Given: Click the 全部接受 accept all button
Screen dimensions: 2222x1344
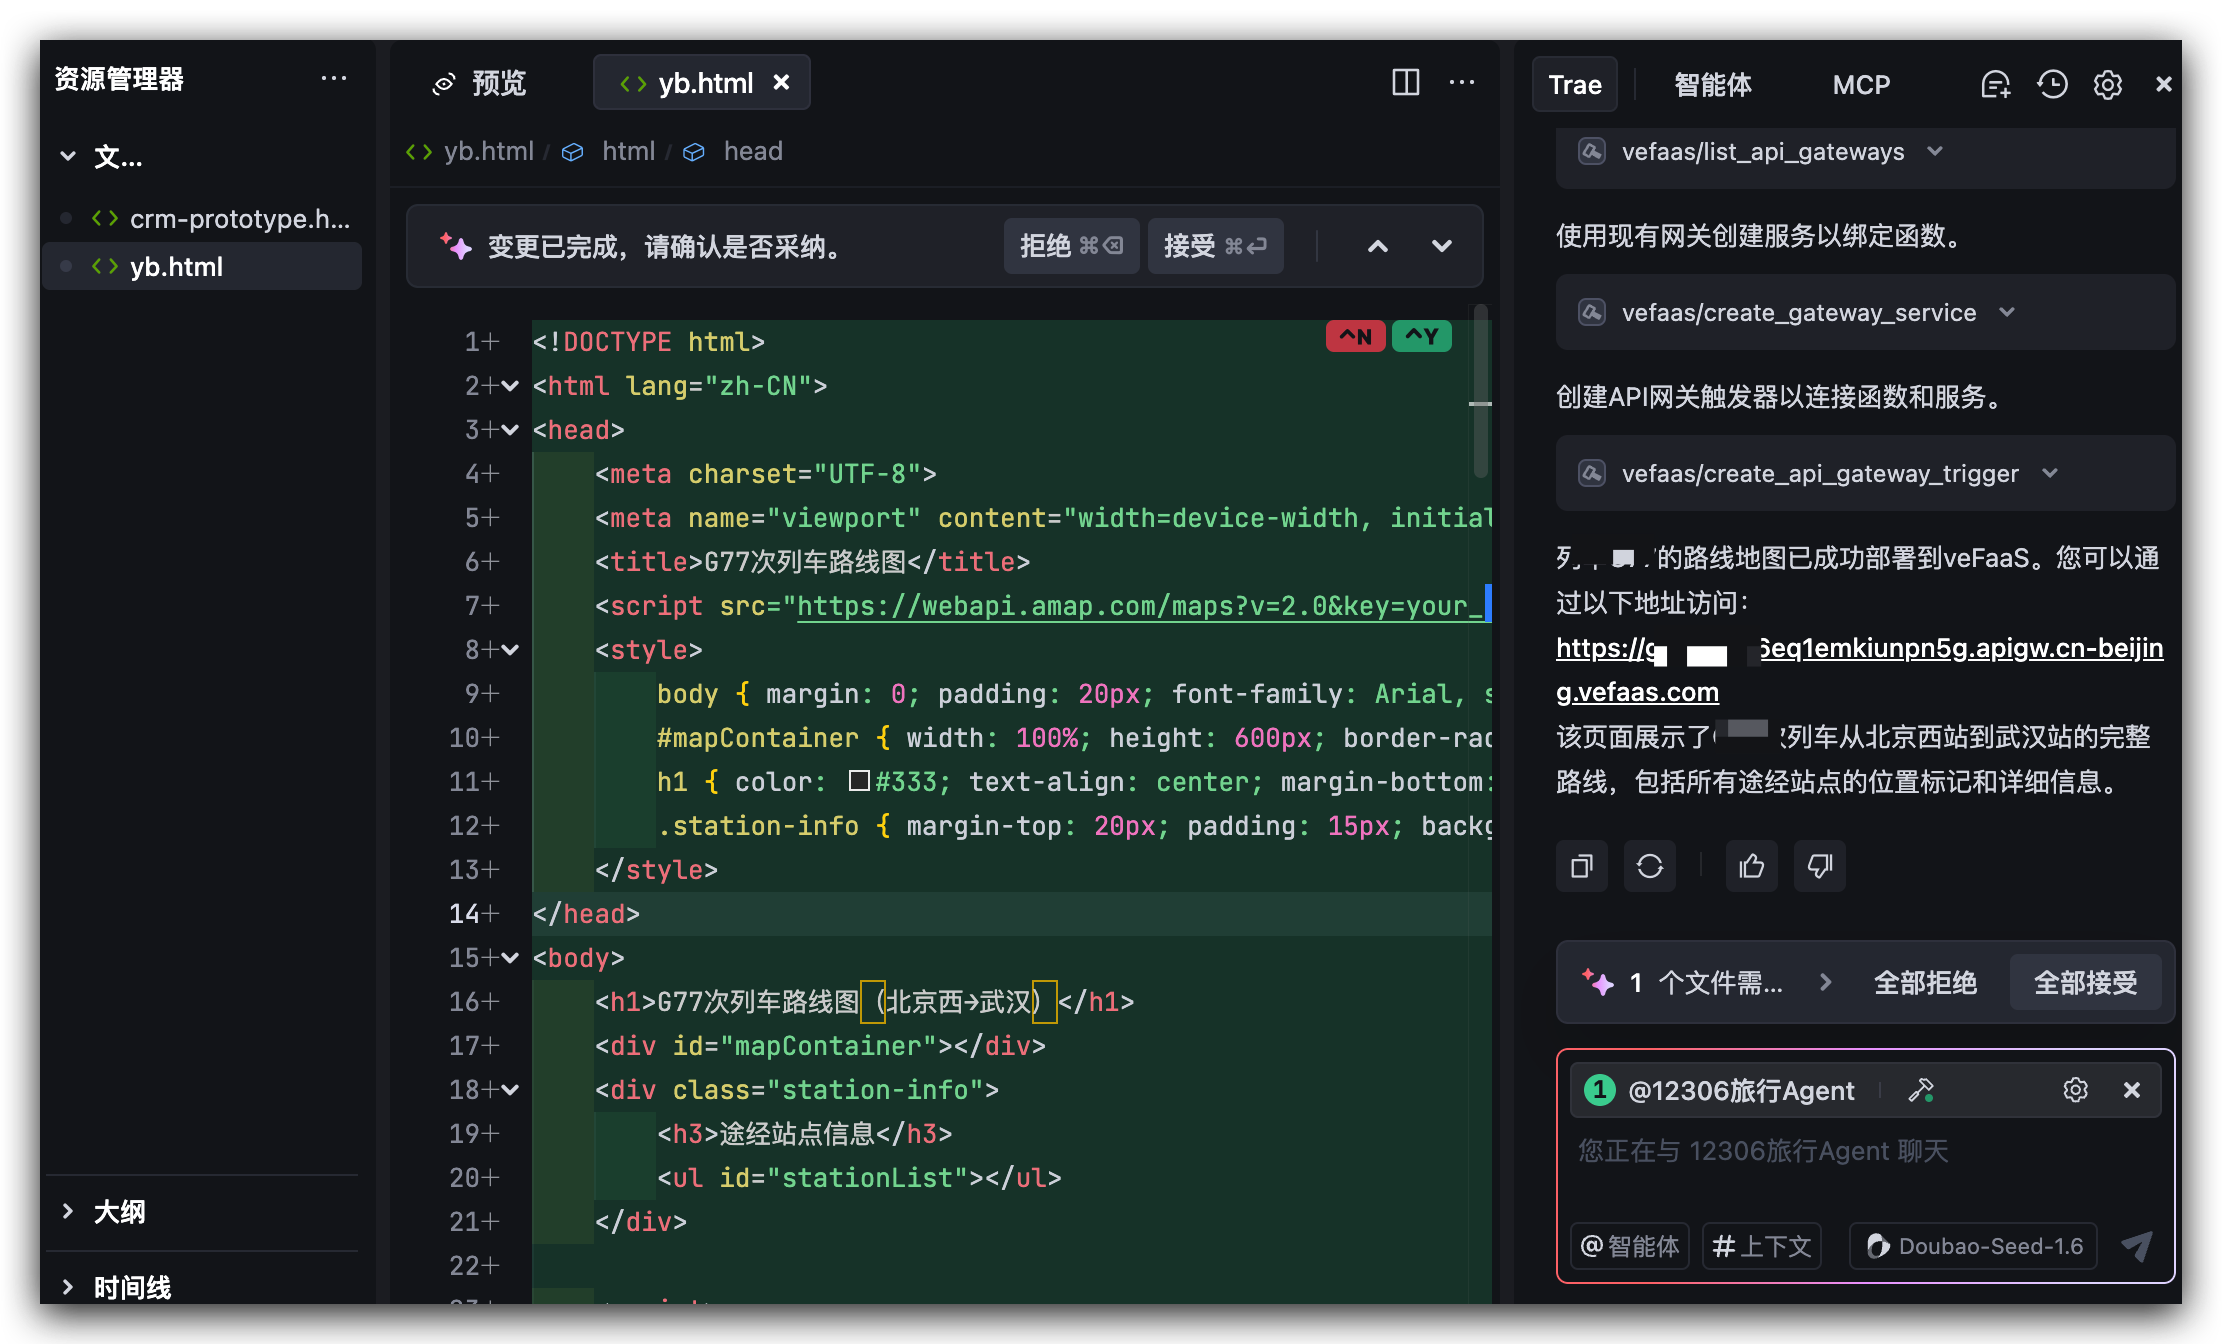Looking at the screenshot, I should 2085,983.
